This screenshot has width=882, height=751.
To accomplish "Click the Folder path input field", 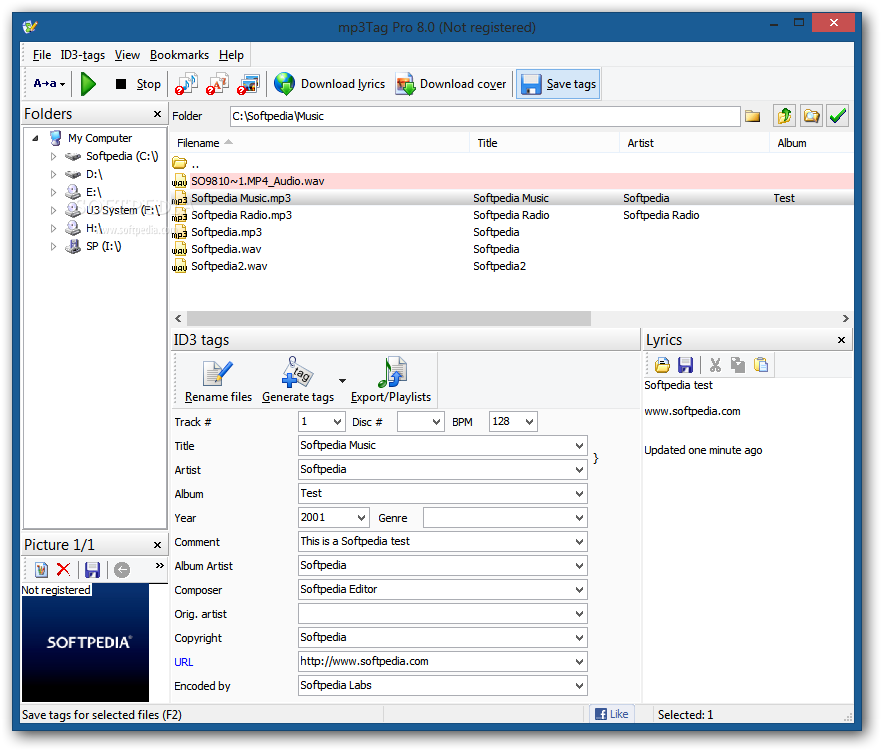I will [485, 116].
